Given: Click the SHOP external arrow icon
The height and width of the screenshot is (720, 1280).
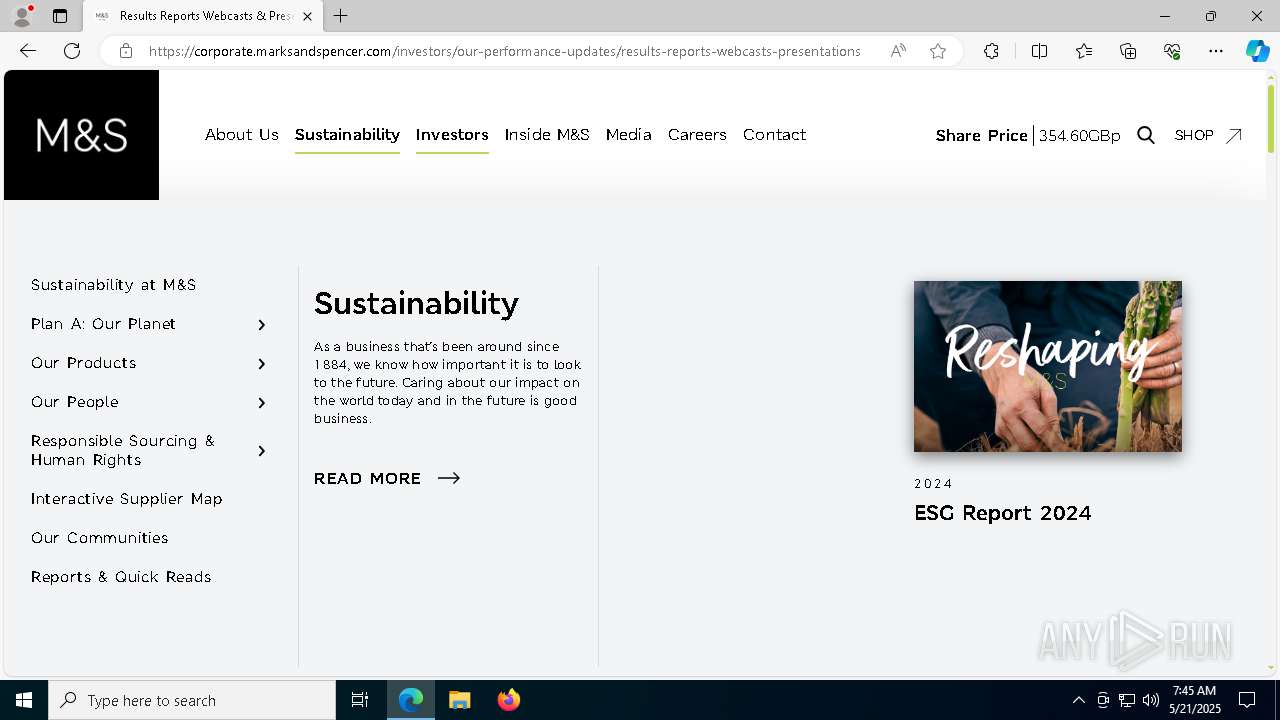Looking at the screenshot, I should pos(1234,135).
